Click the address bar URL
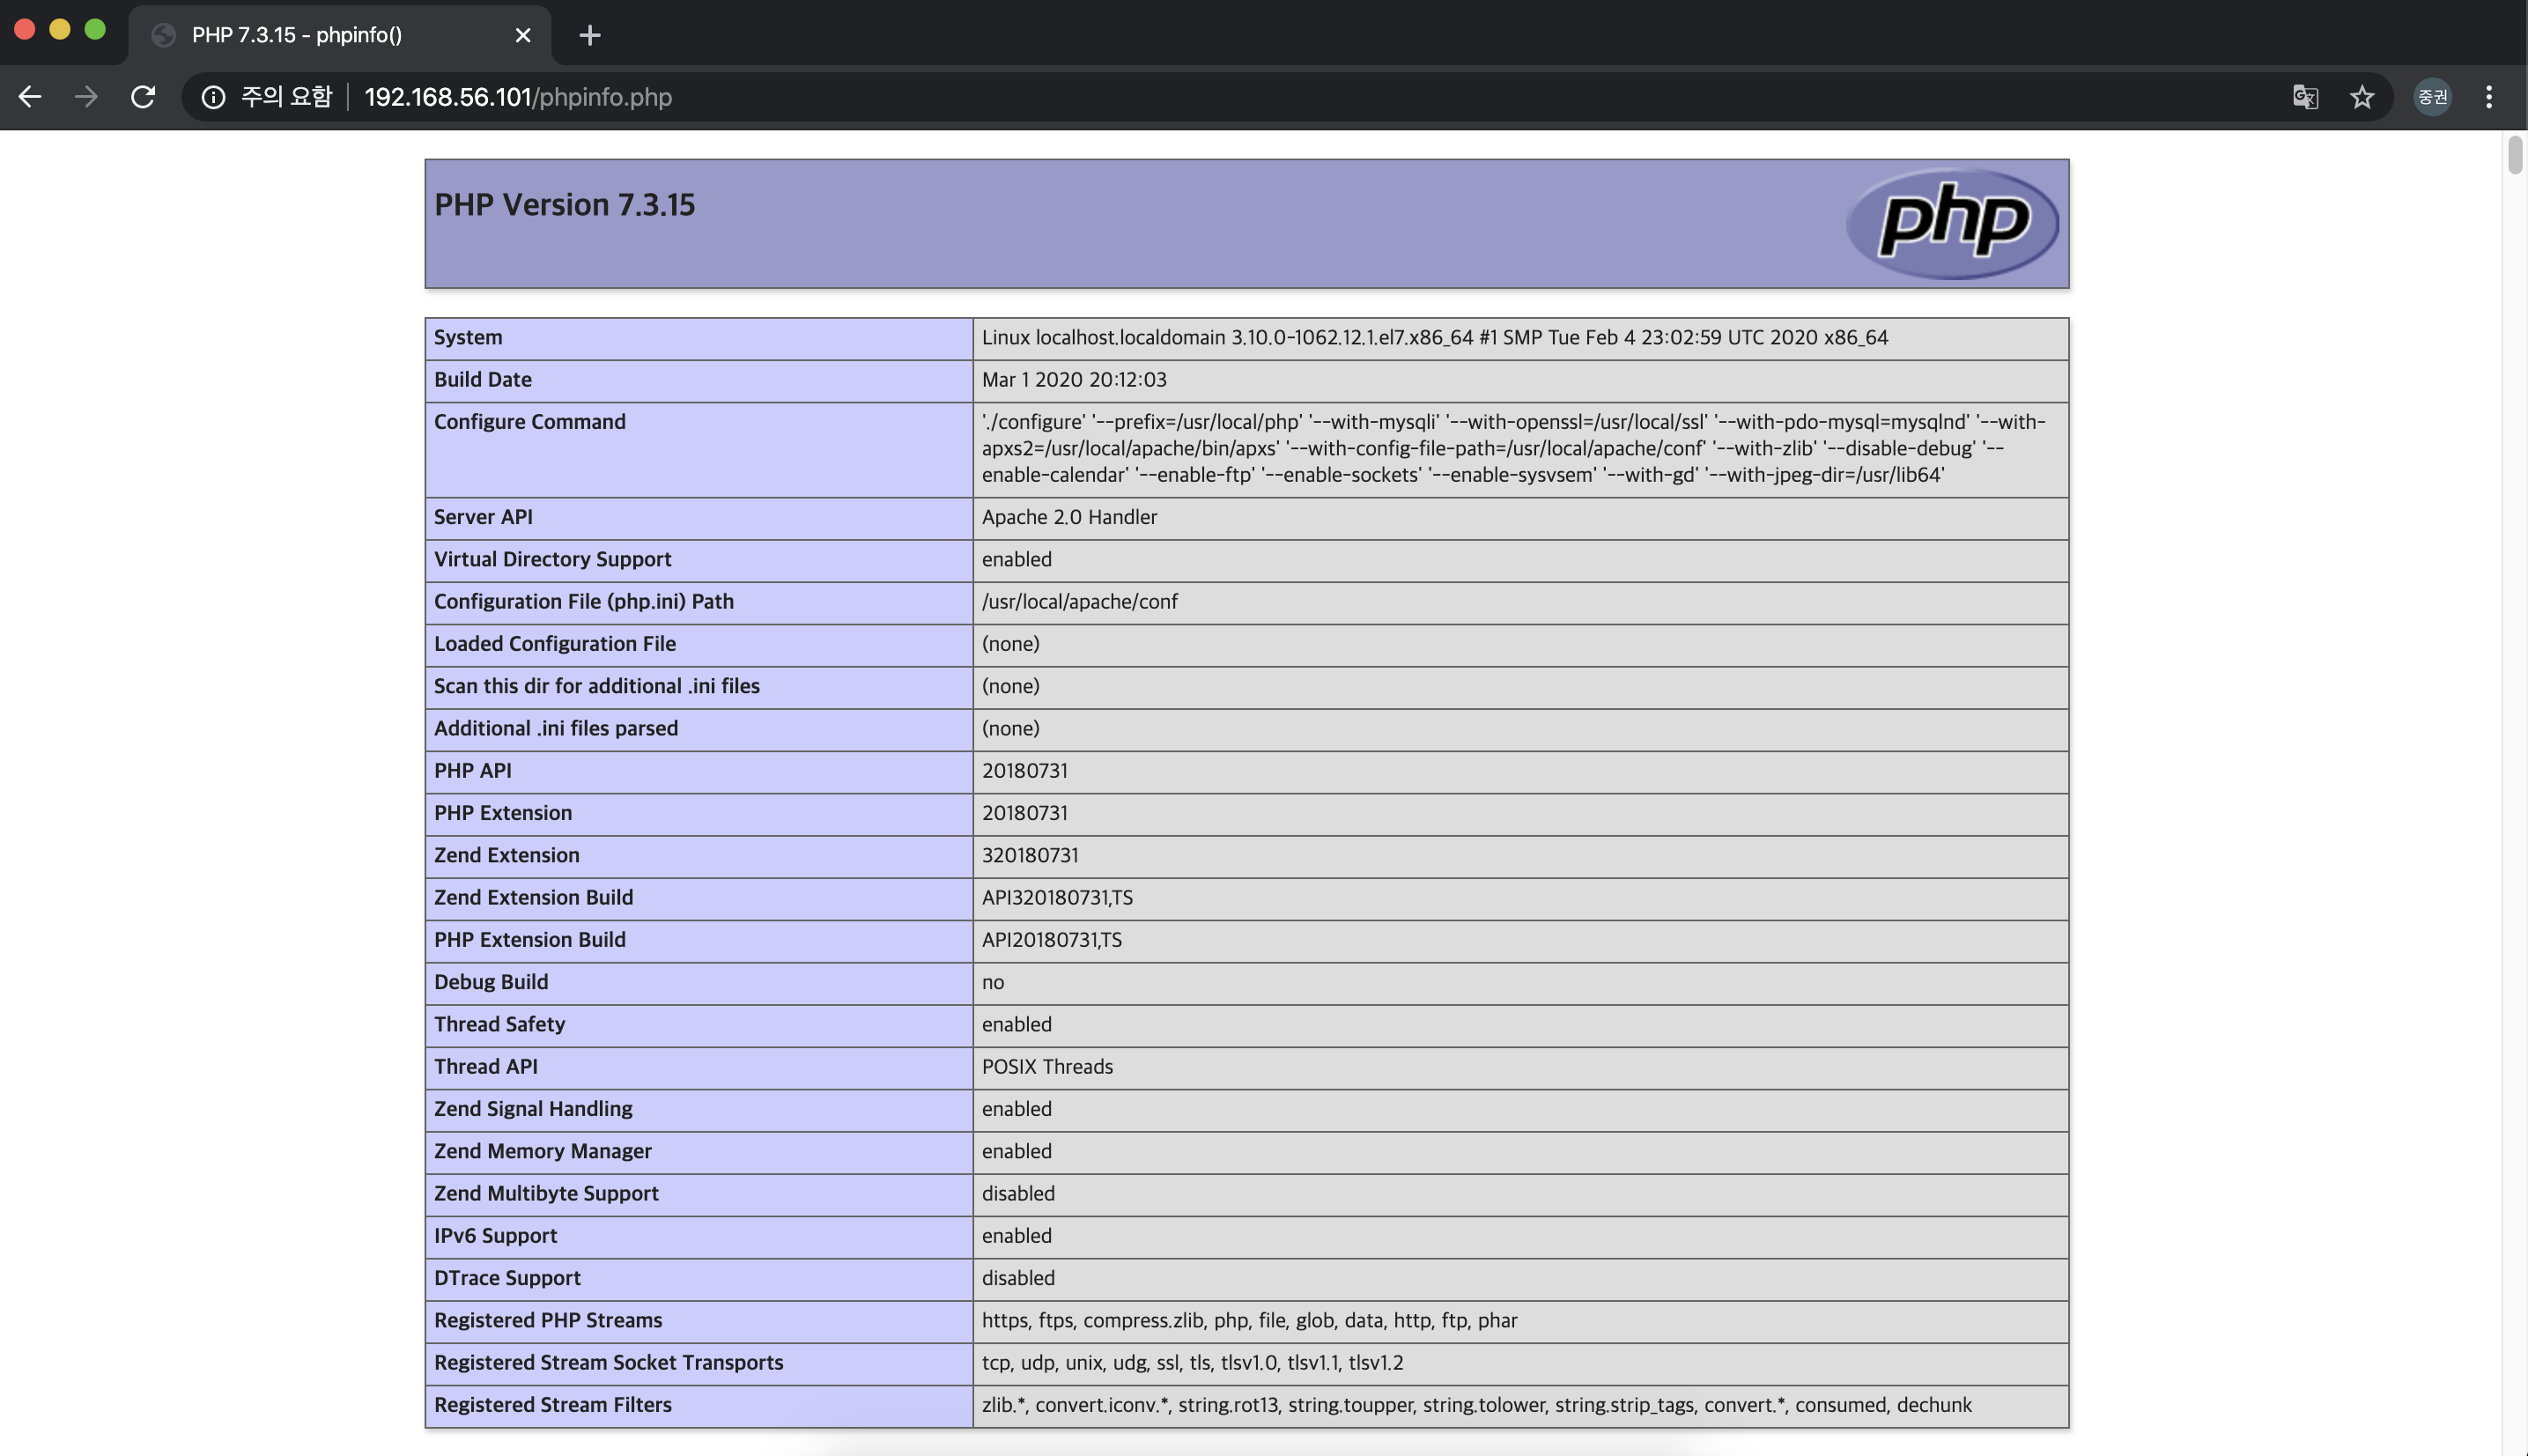2528x1456 pixels. pyautogui.click(x=518, y=97)
